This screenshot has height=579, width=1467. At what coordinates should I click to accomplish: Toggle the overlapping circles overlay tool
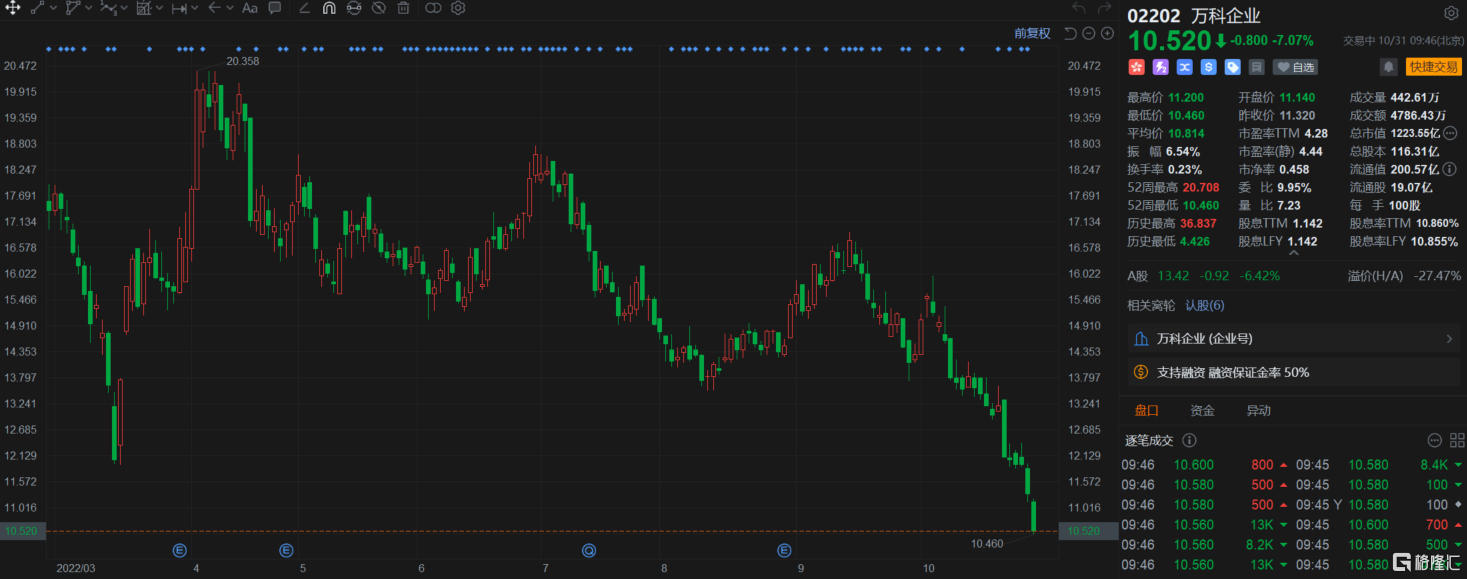[433, 8]
